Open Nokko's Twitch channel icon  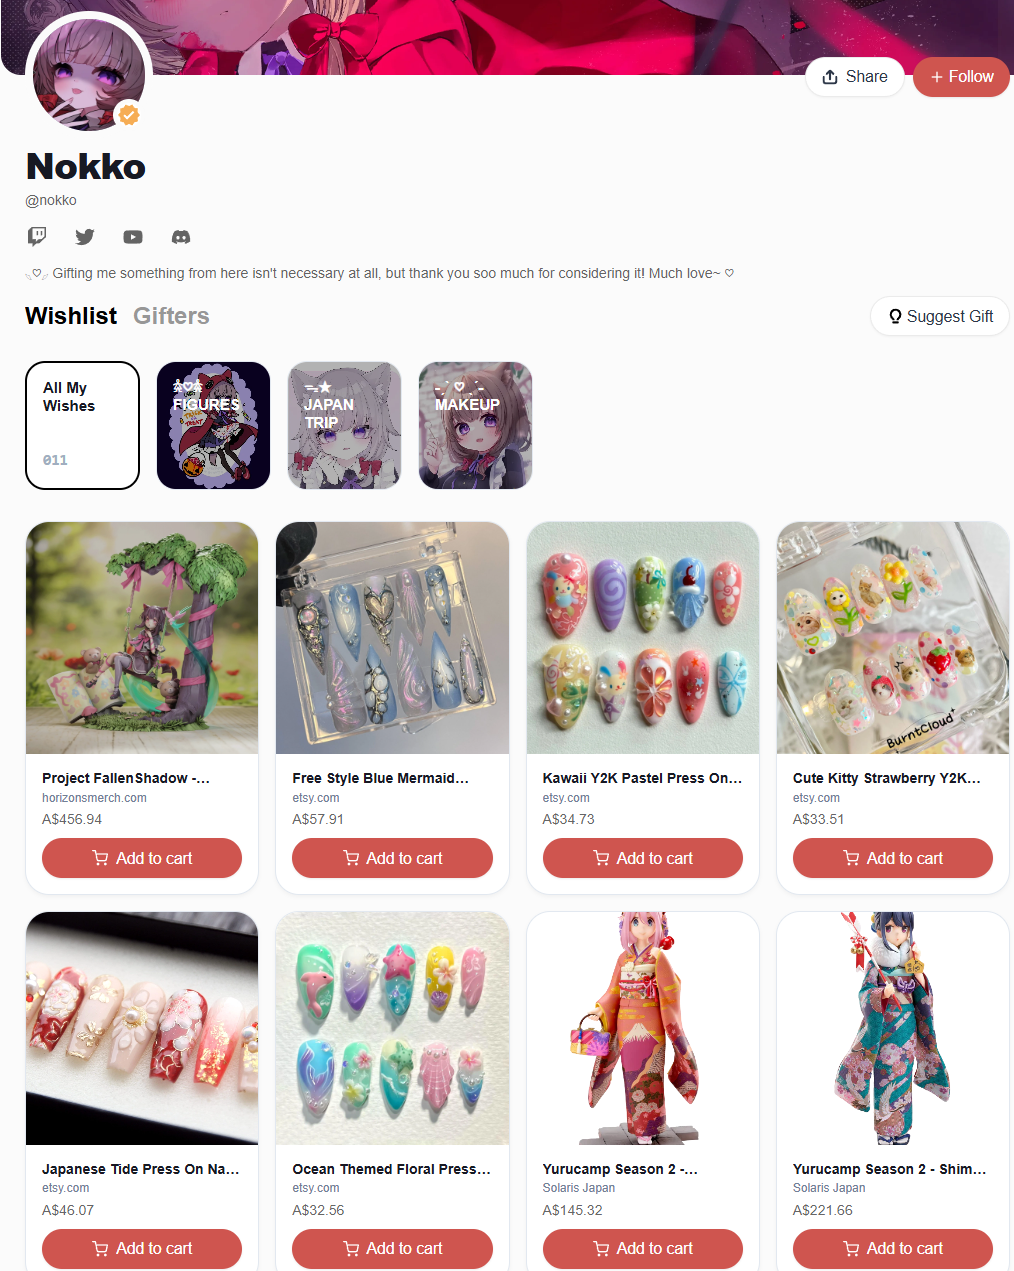[x=37, y=237]
